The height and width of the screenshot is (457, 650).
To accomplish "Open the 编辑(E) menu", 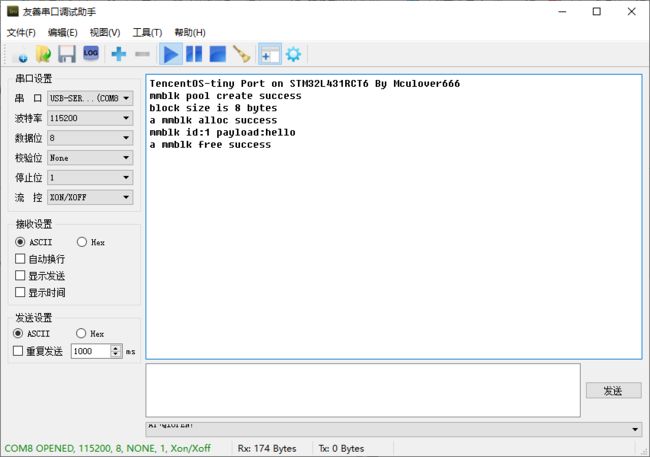I will pyautogui.click(x=63, y=33).
